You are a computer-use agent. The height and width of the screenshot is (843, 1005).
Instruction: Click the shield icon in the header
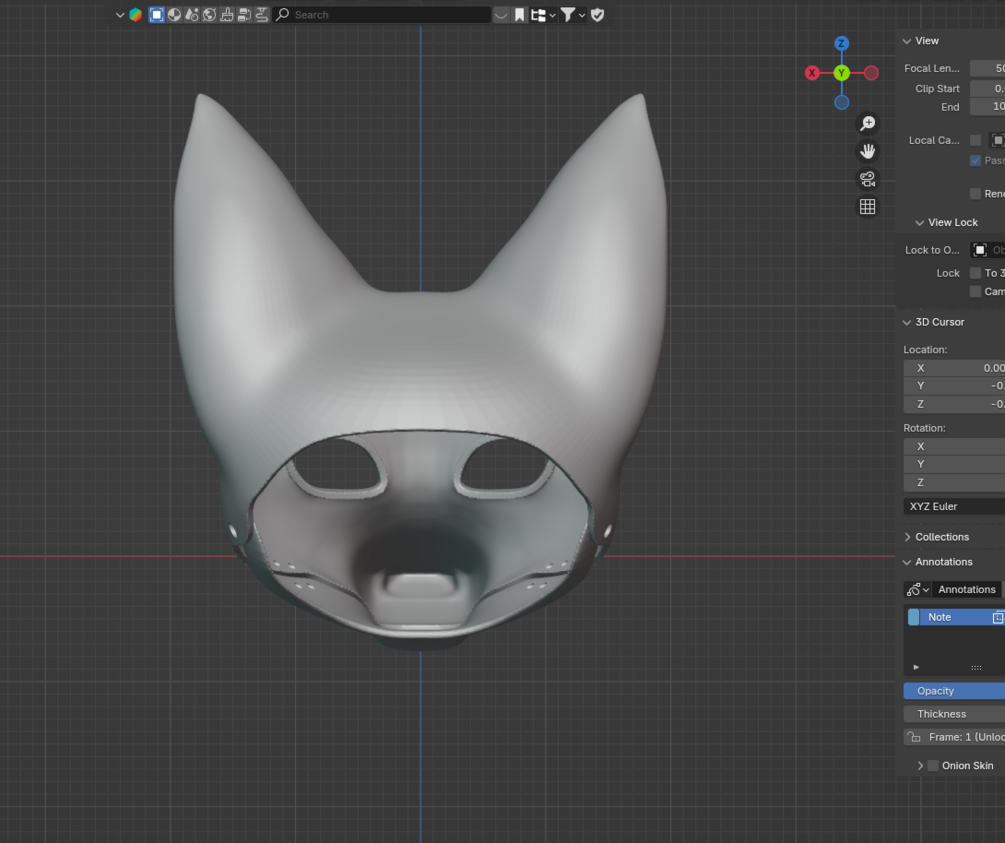(597, 15)
